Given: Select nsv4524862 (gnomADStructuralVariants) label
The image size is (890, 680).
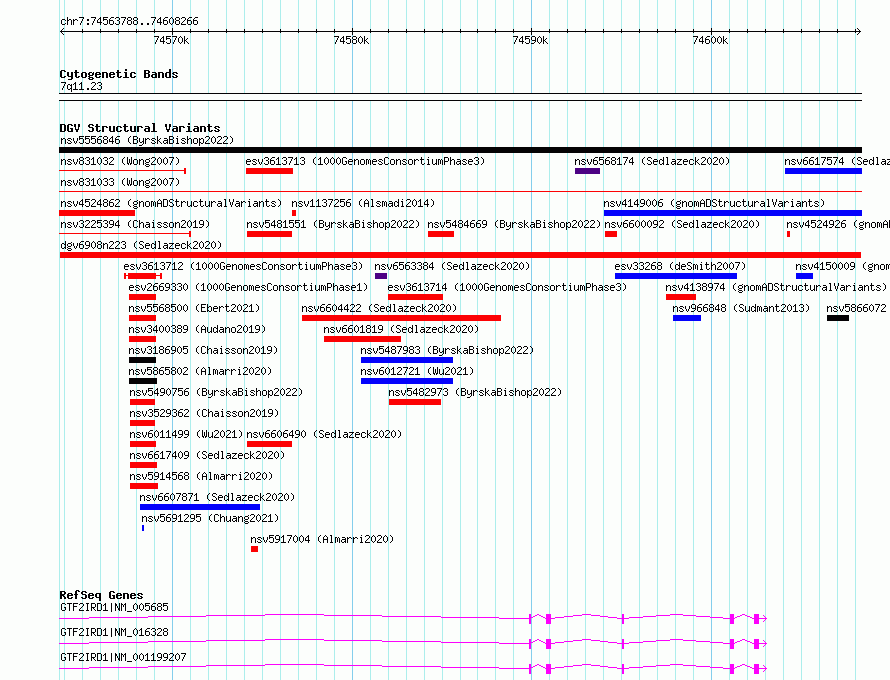Looking at the screenshot, I should coord(171,203).
